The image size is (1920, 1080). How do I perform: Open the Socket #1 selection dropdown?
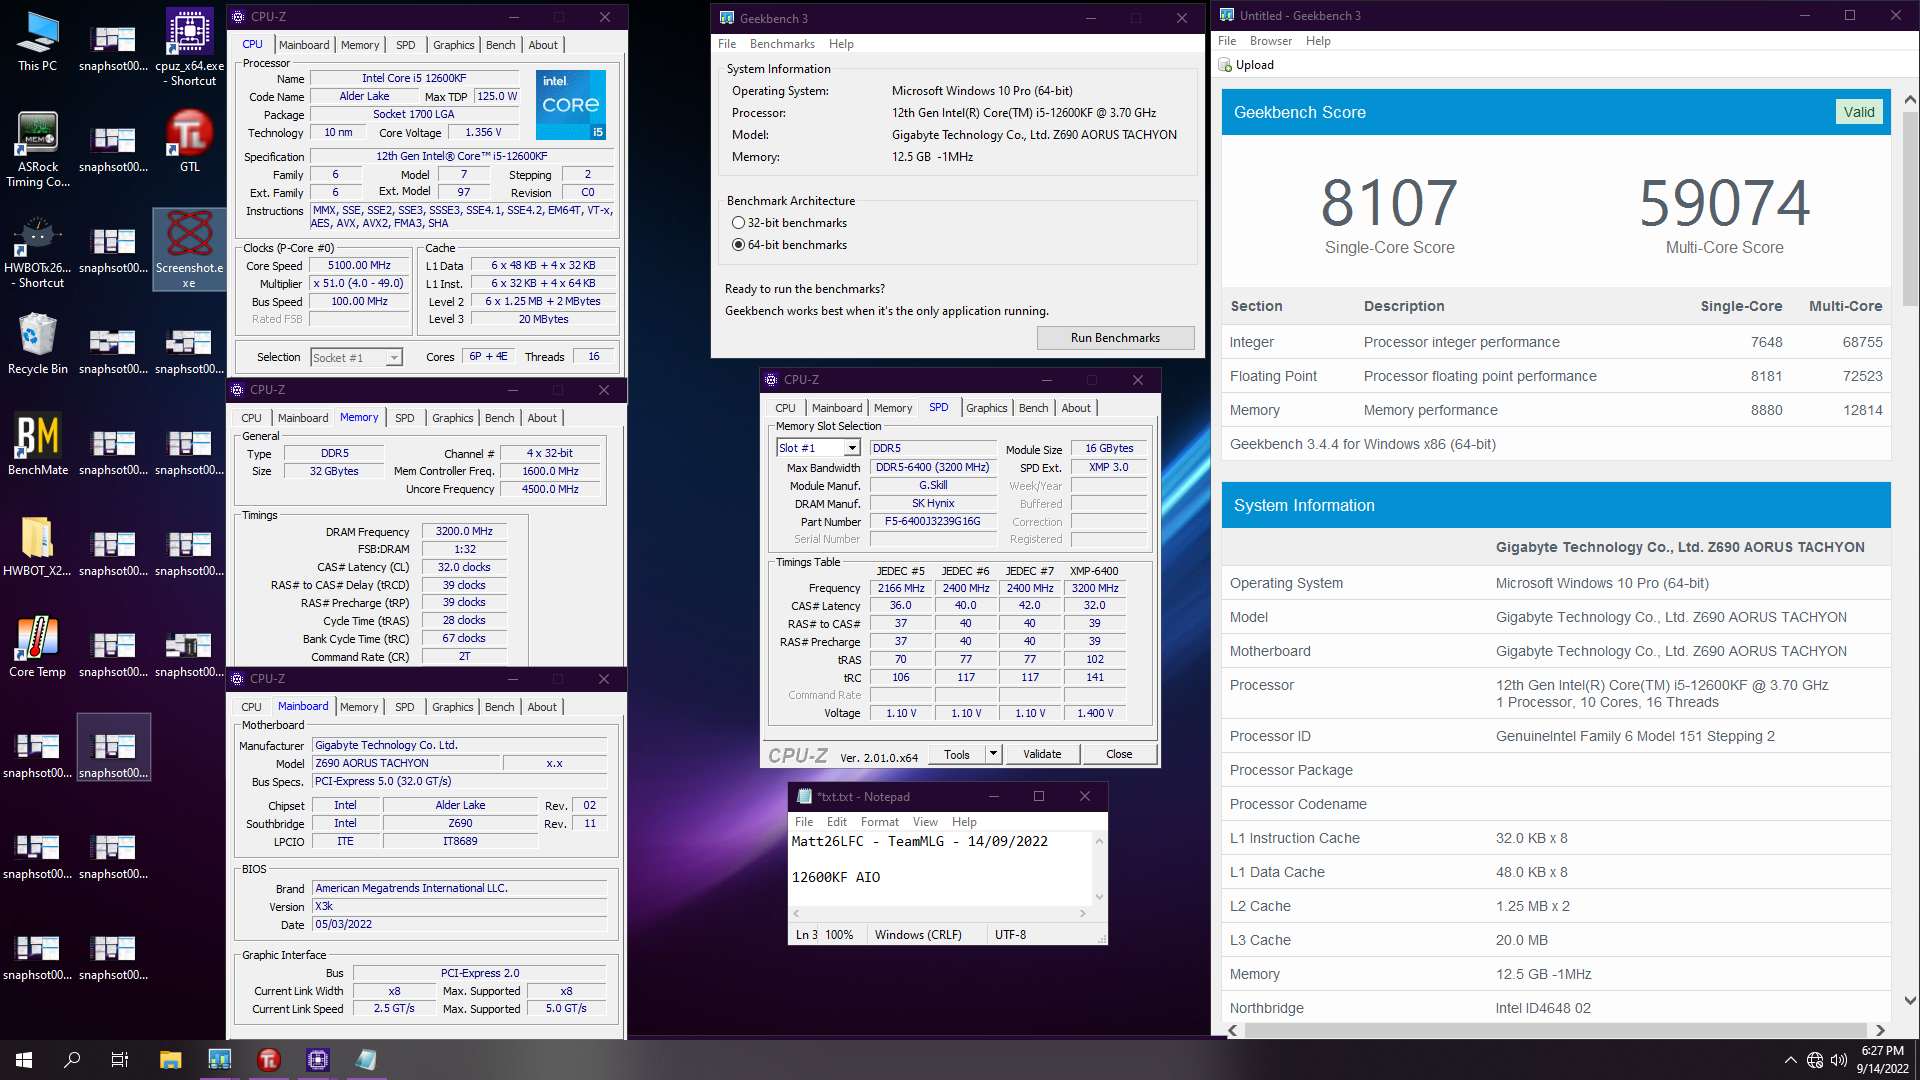click(394, 357)
